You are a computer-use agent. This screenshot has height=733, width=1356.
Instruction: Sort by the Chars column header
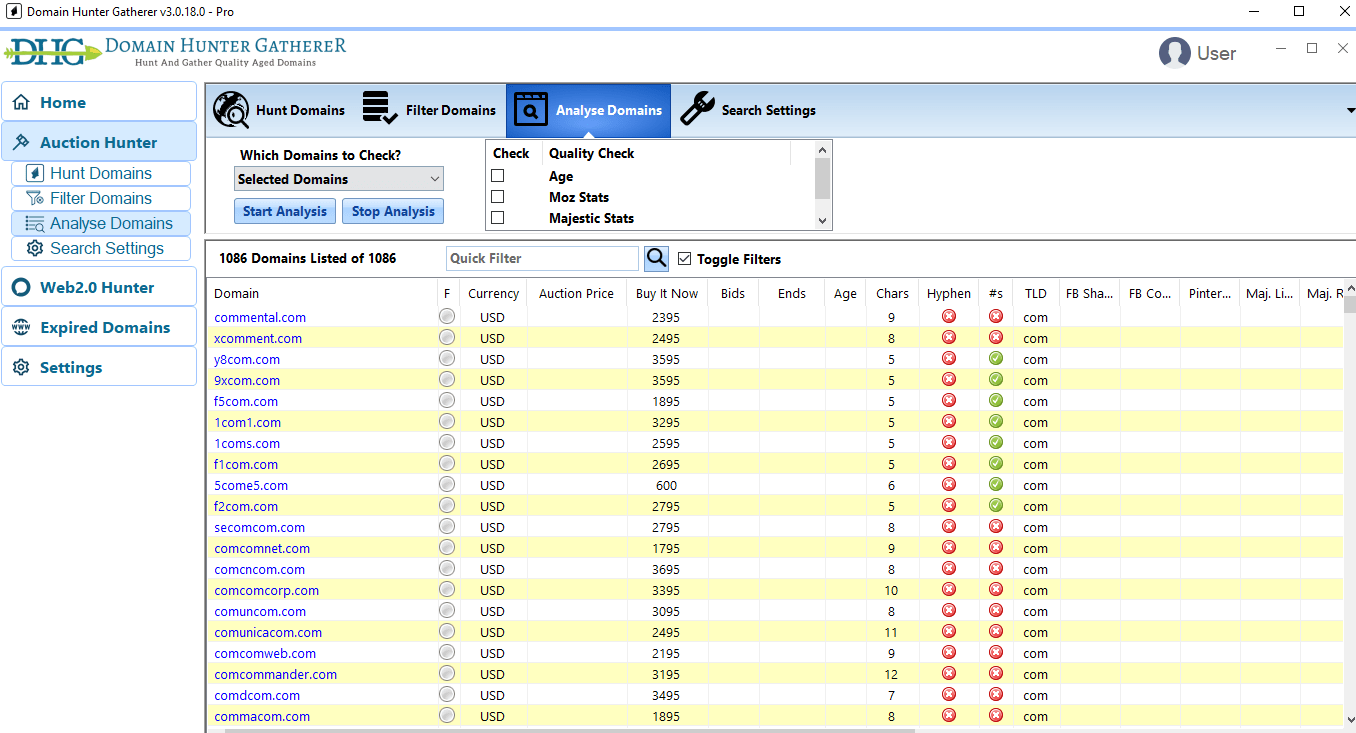pos(892,293)
